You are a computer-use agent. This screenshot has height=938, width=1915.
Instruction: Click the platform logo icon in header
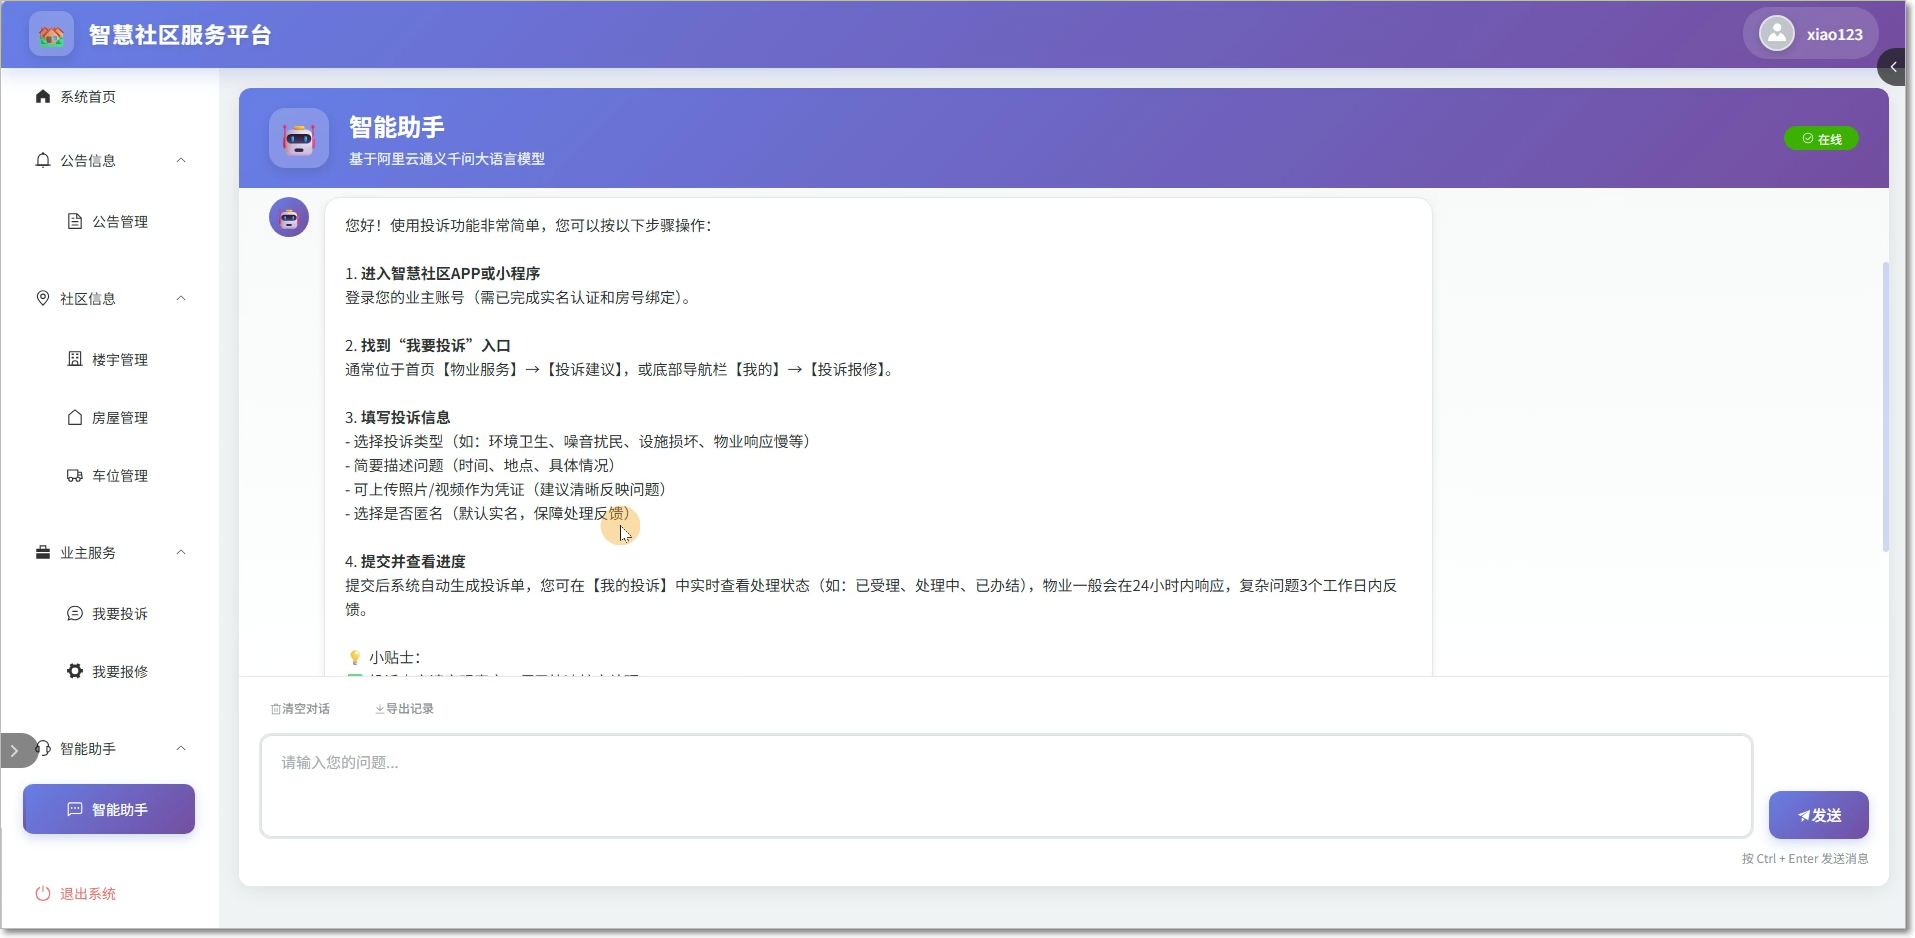(51, 35)
